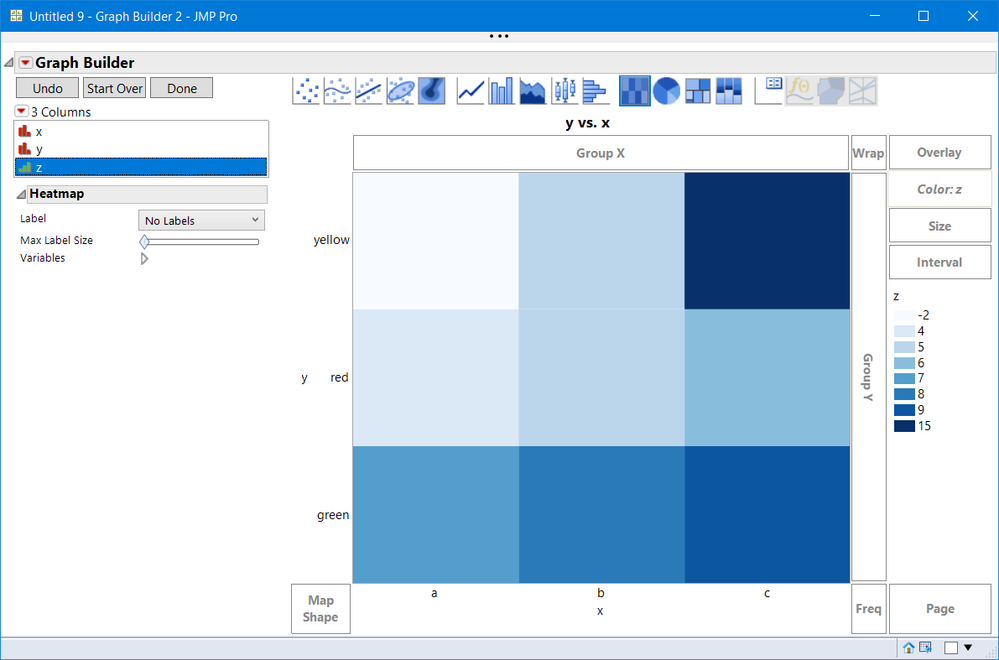This screenshot has height=660, width=999.
Task: Click the x-axis label 'c'
Action: 767,593
